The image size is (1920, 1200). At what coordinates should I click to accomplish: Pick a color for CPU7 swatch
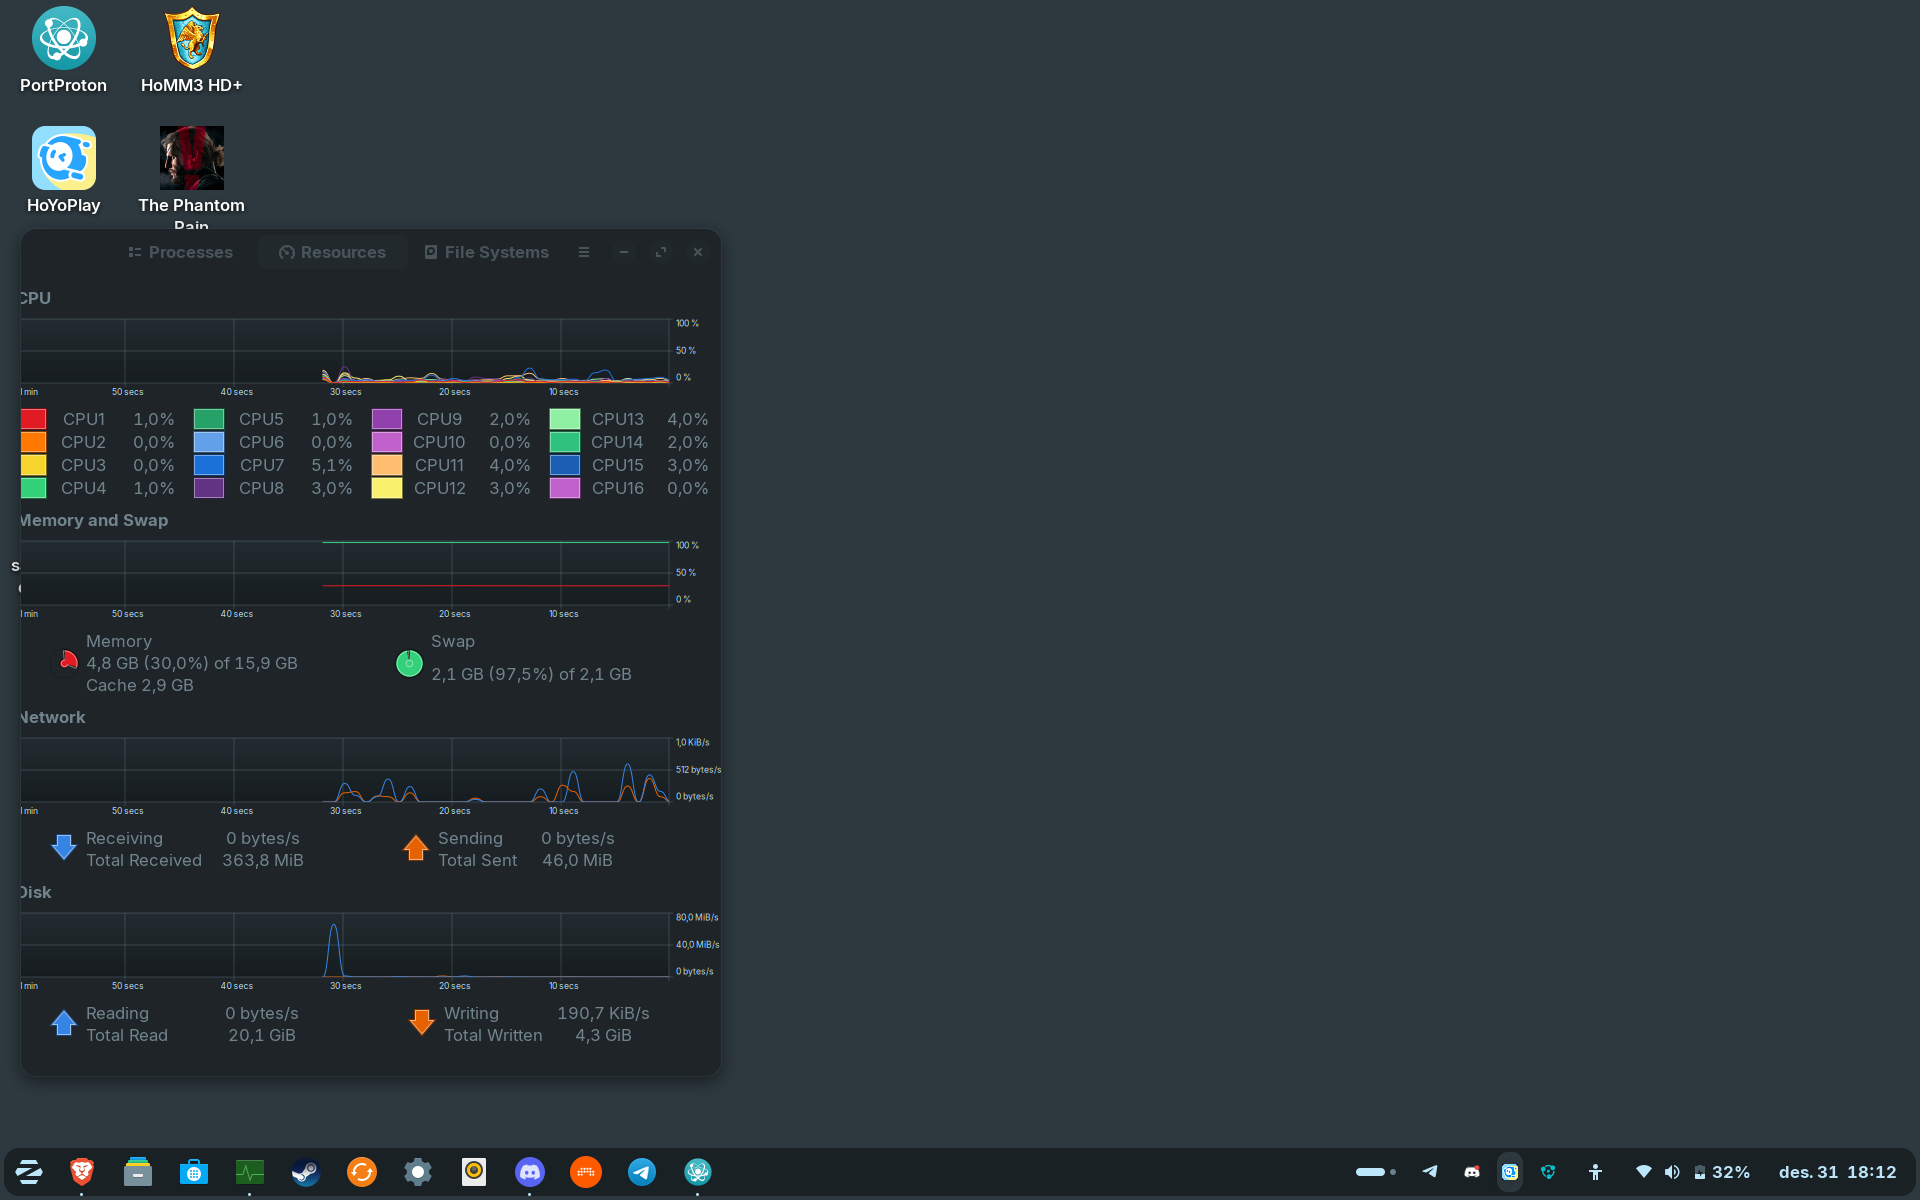coord(209,465)
